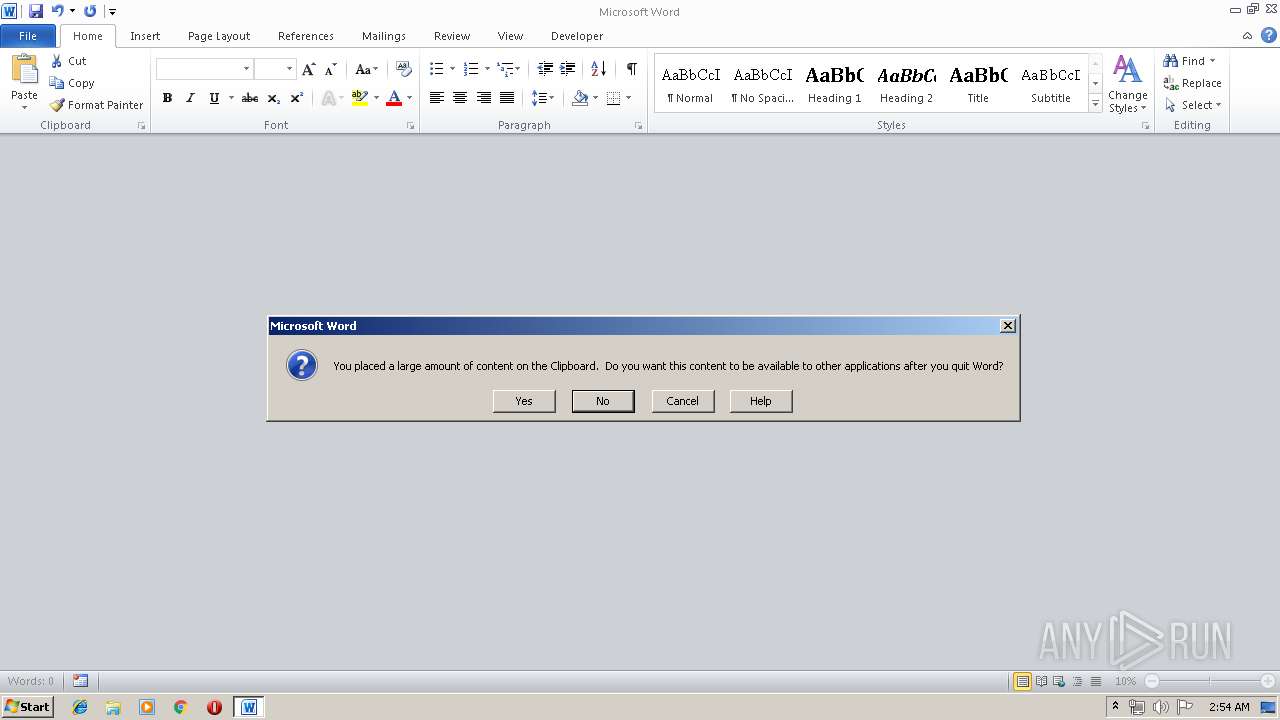This screenshot has height=720, width=1280.
Task: Click the Numbering list icon
Action: [471, 69]
